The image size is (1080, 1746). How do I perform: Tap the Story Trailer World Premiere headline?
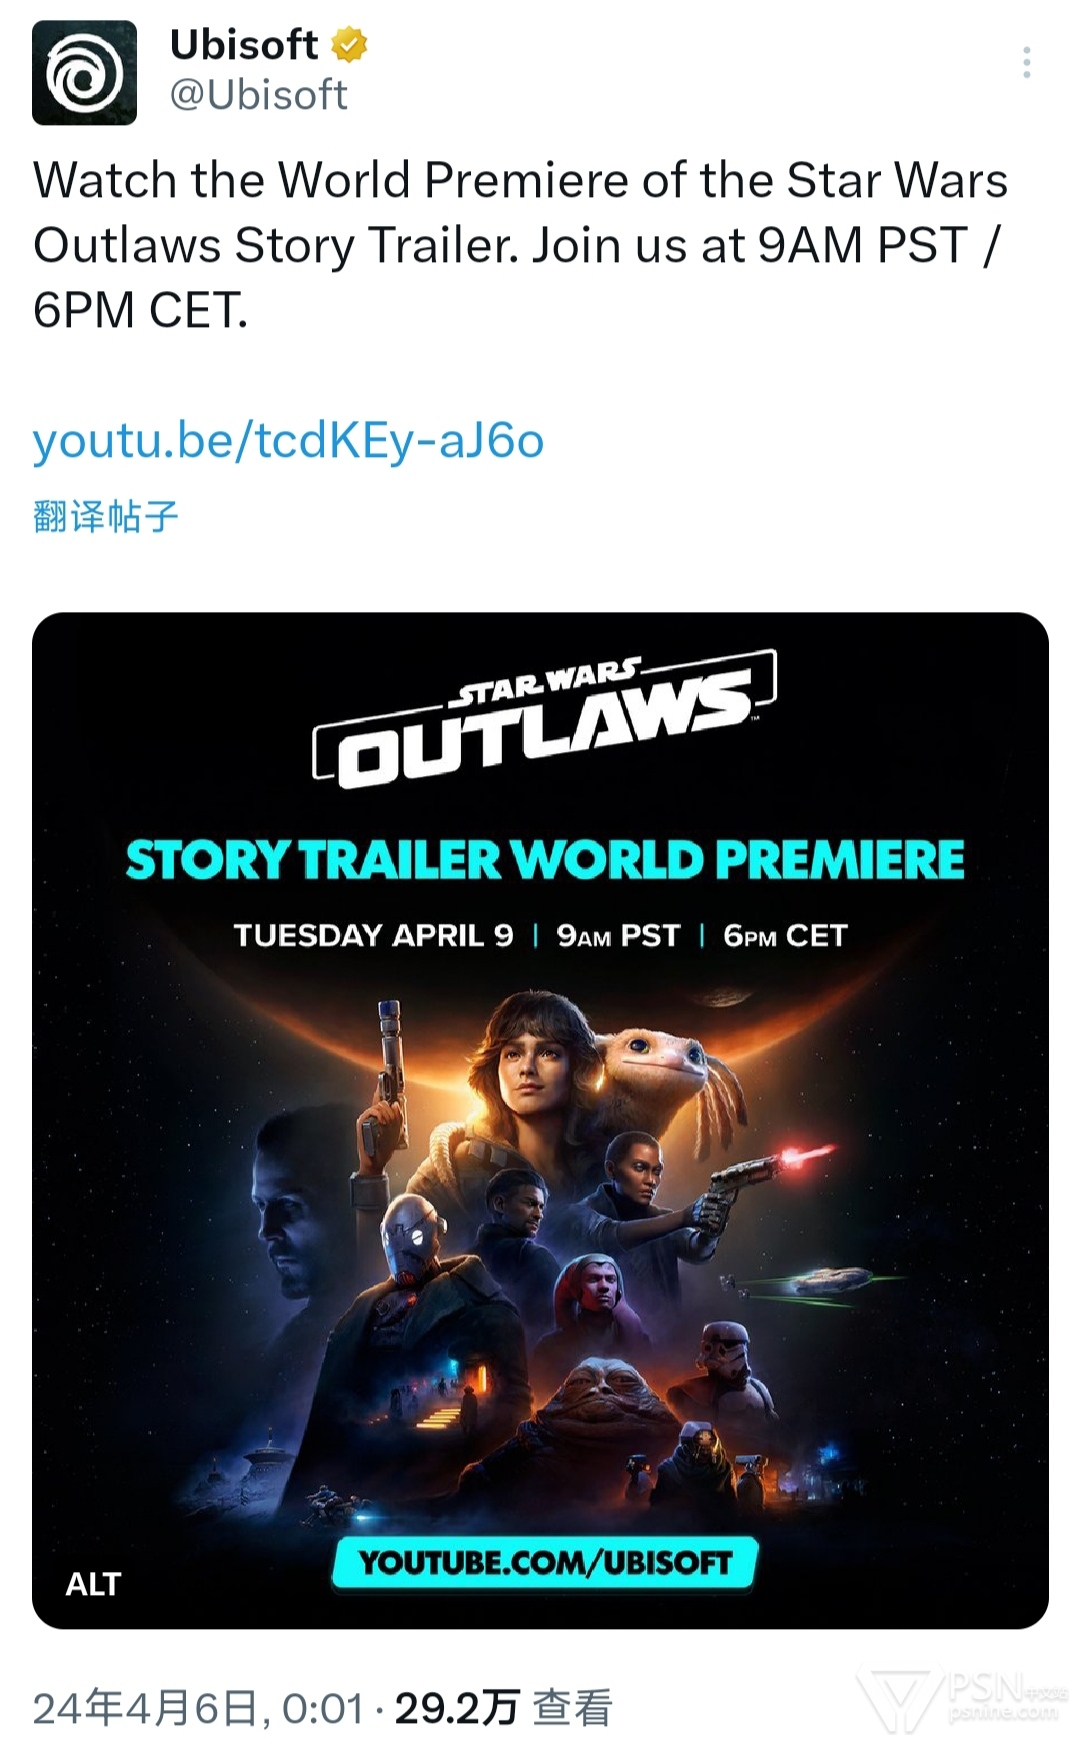pyautogui.click(x=545, y=860)
